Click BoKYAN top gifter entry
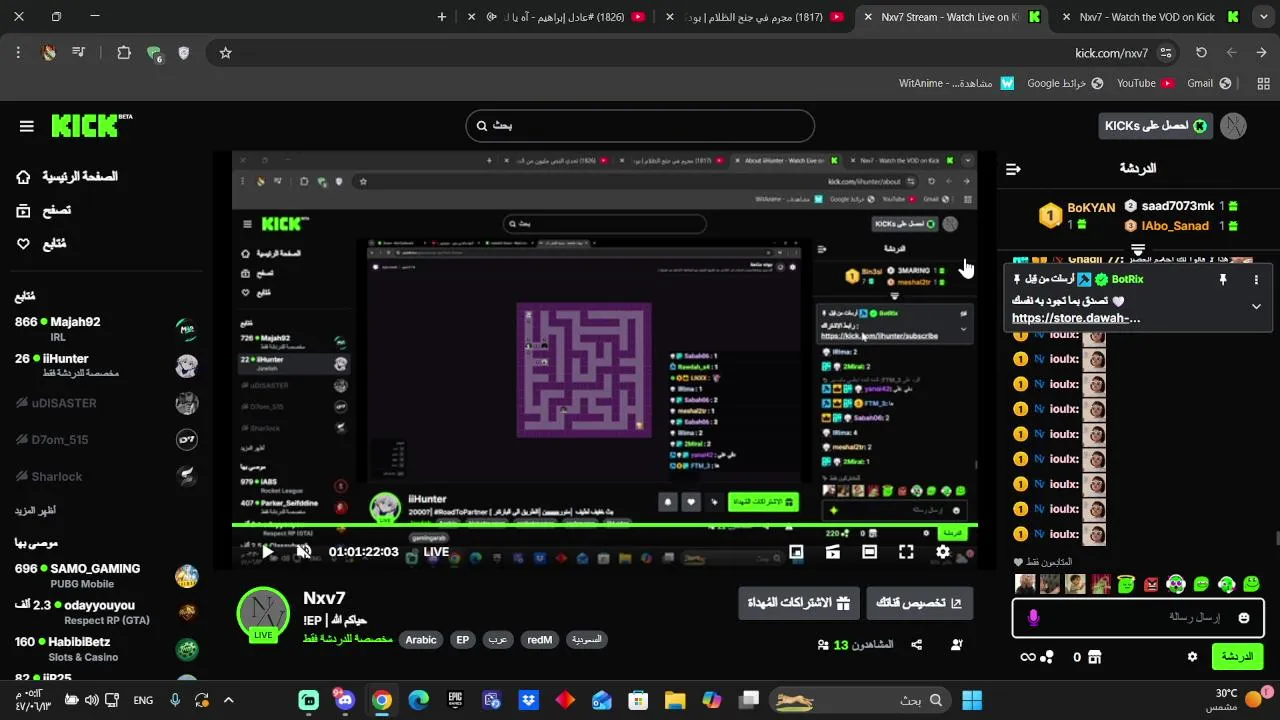1280x720 pixels. [x=1078, y=215]
